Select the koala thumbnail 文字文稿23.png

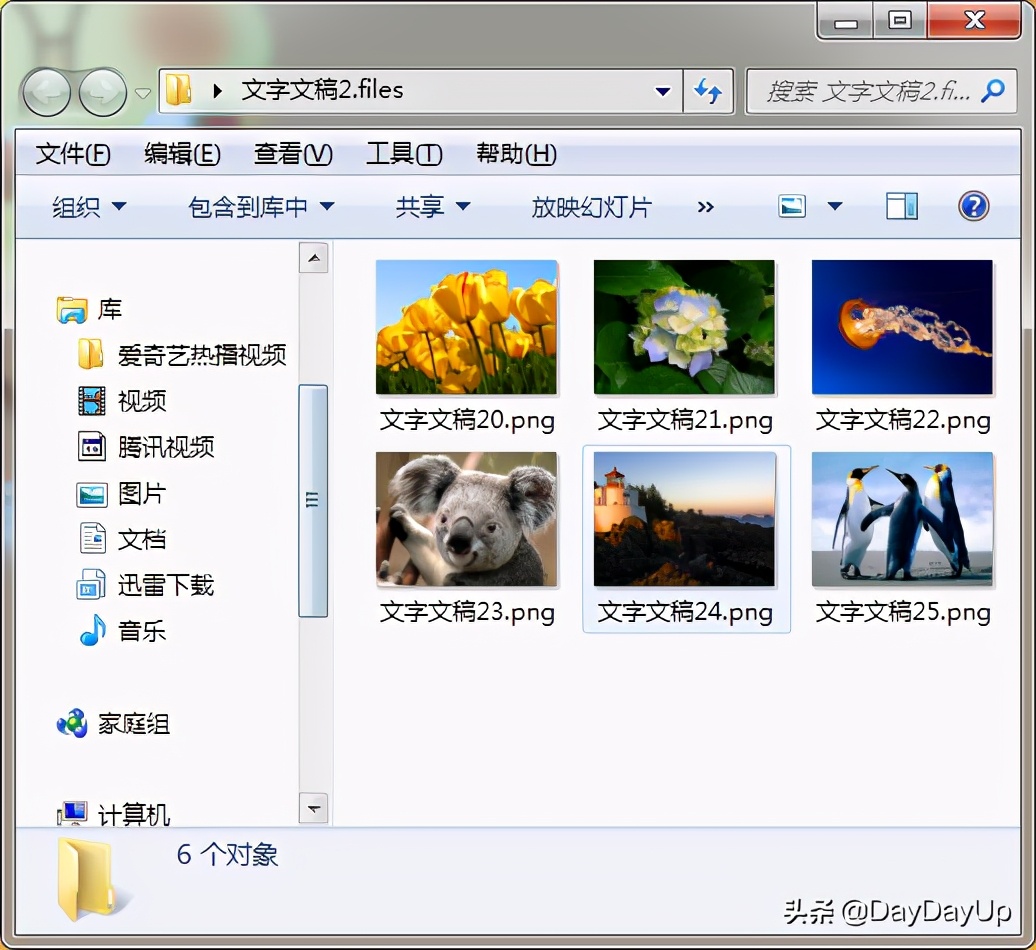[466, 538]
